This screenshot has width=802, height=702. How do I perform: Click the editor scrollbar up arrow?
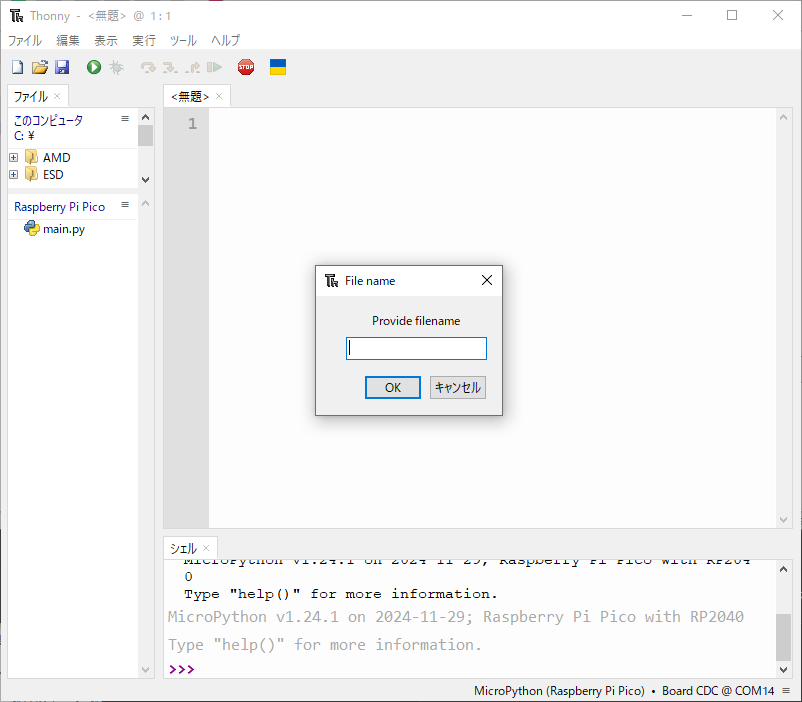click(783, 117)
